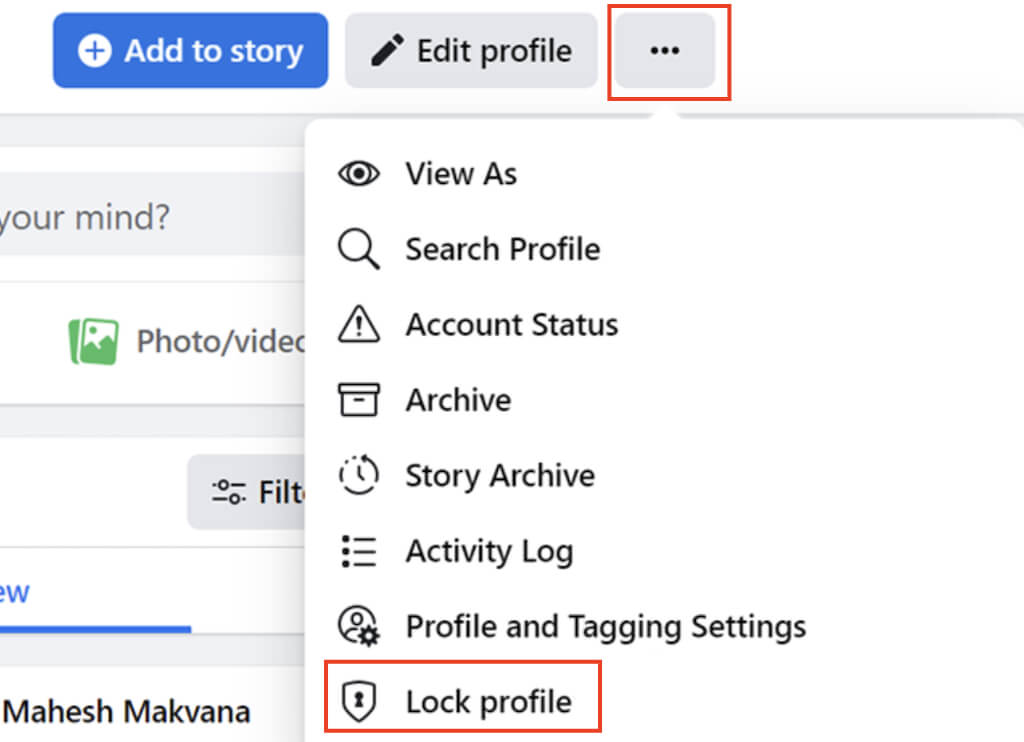Screen dimensions: 1024x742
Task: Click the warning triangle Account Status icon
Action: pyautogui.click(x=358, y=325)
